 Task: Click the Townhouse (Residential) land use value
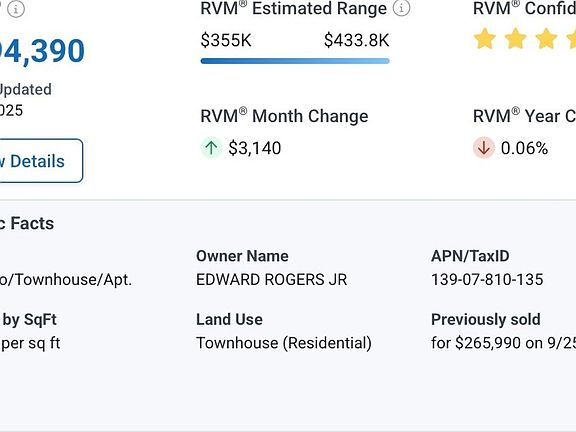pyautogui.click(x=284, y=343)
